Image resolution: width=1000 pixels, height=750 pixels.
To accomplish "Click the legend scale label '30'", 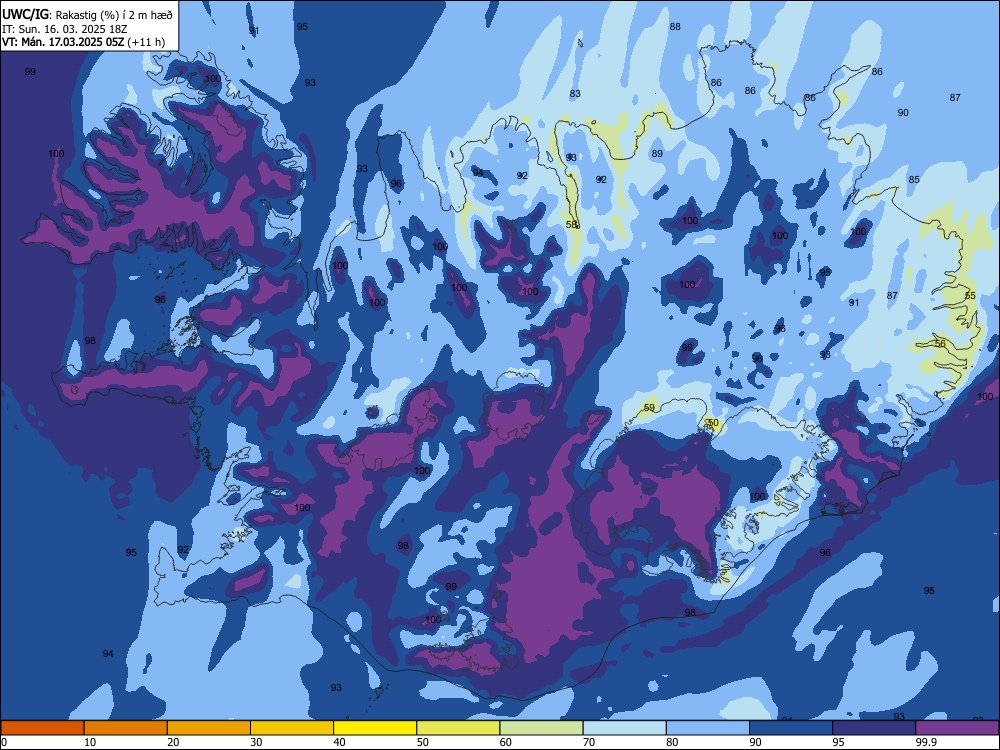I will 256,742.
